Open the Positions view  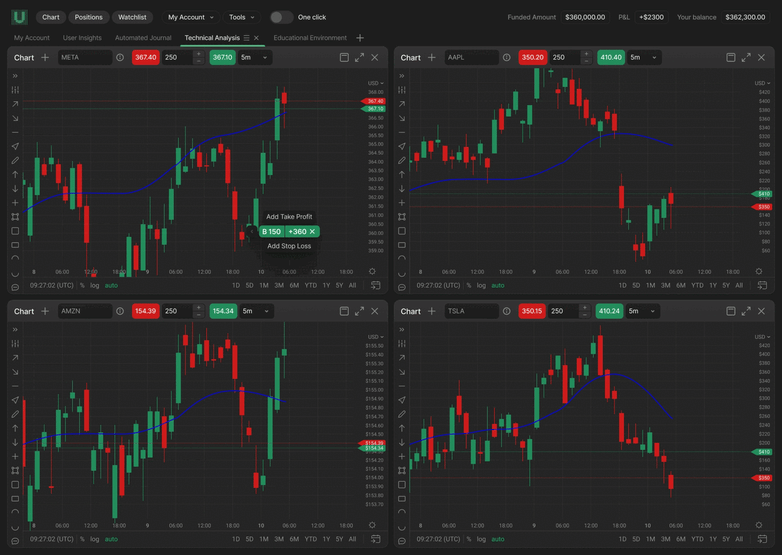89,17
